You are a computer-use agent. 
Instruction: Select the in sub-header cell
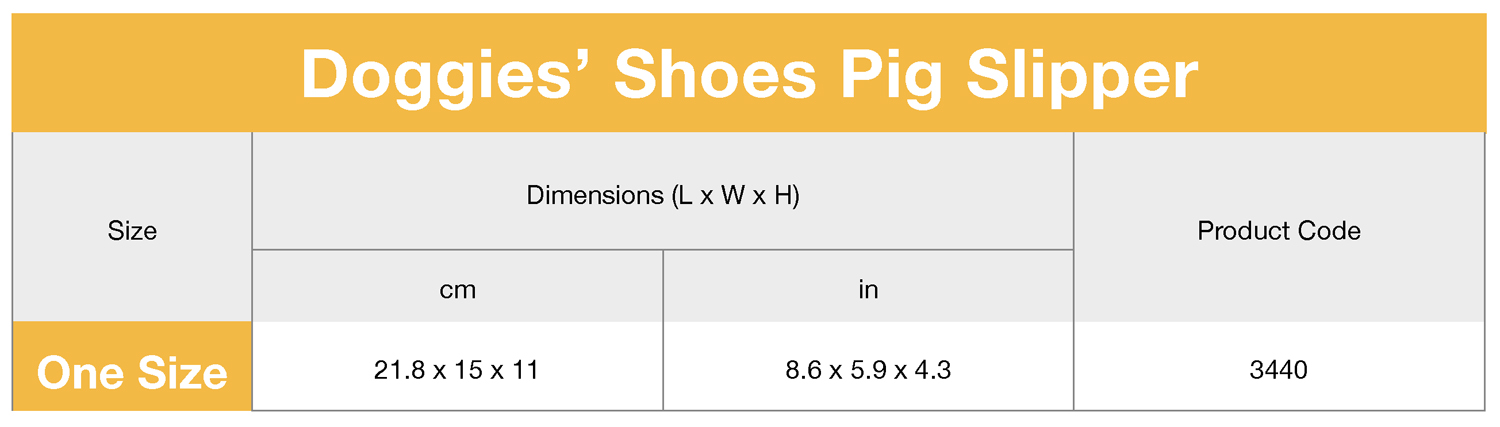(x=868, y=290)
